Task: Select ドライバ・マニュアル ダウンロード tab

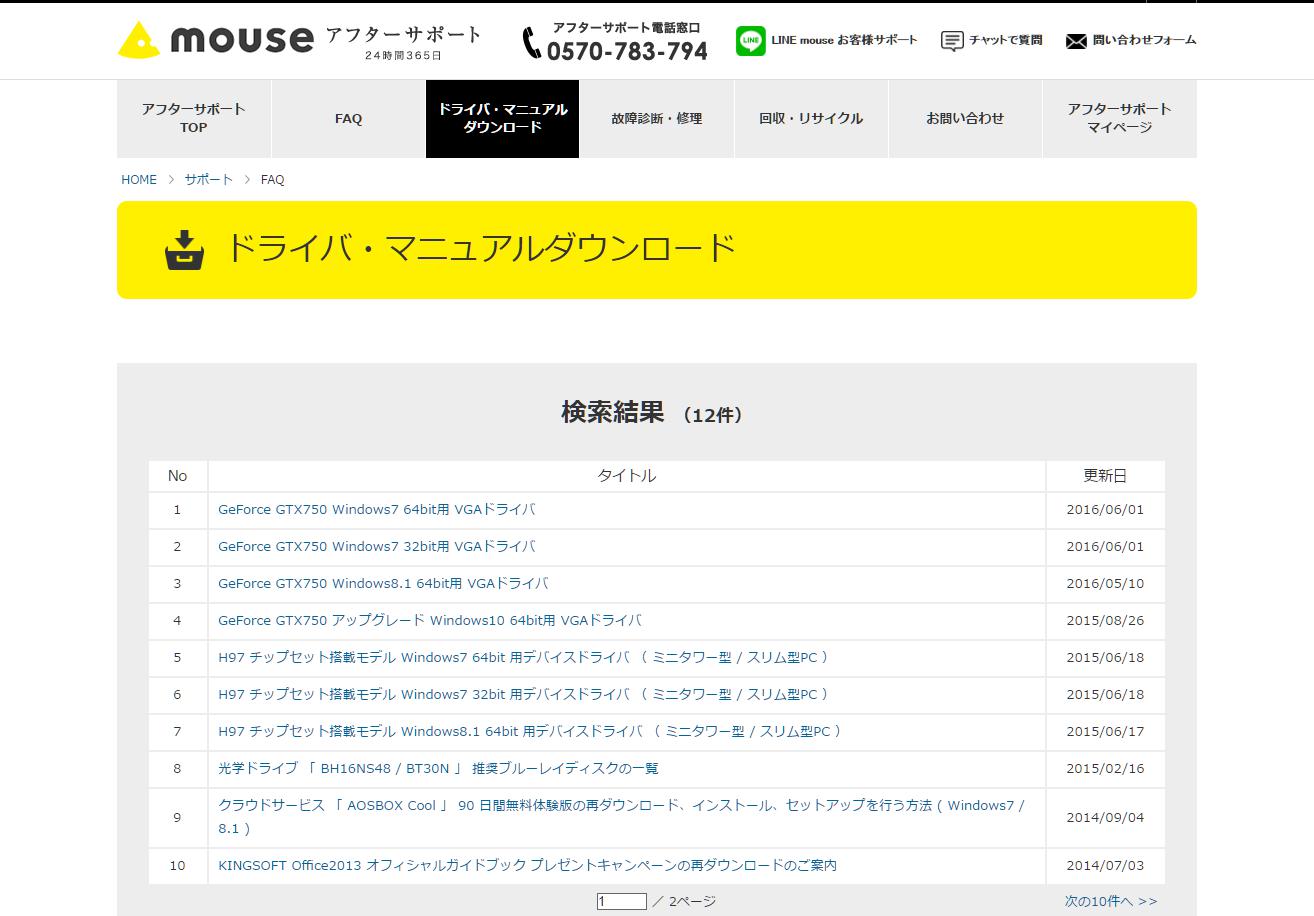Action: (x=502, y=118)
